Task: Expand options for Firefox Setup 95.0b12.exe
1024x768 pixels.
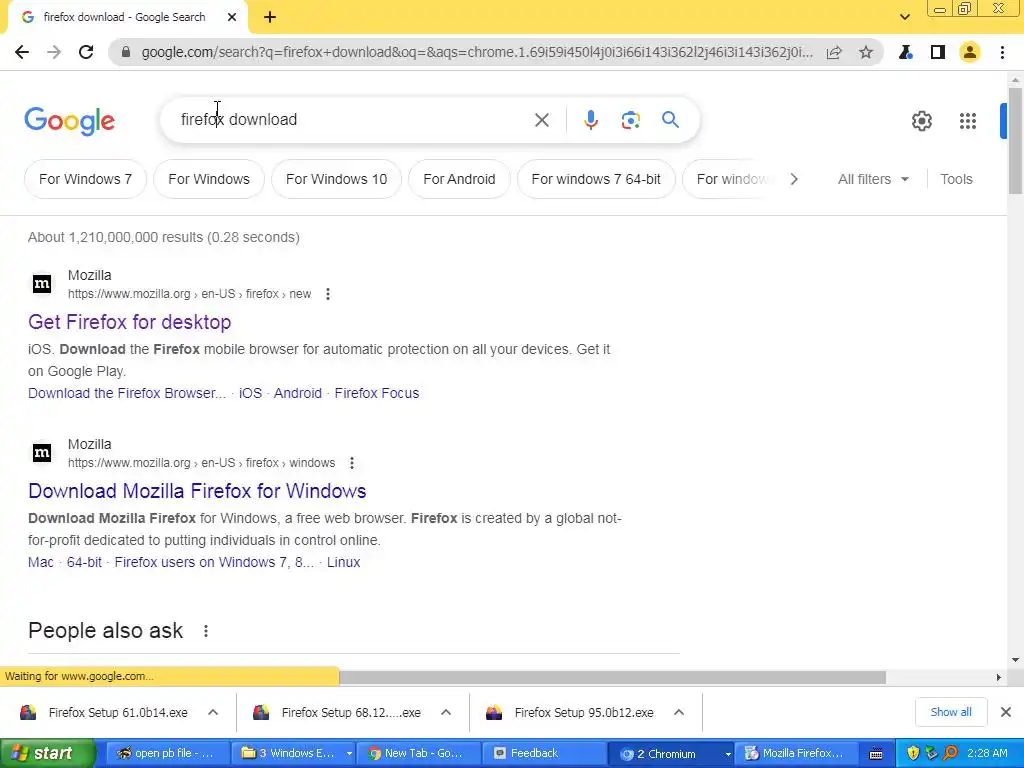Action: (x=679, y=712)
